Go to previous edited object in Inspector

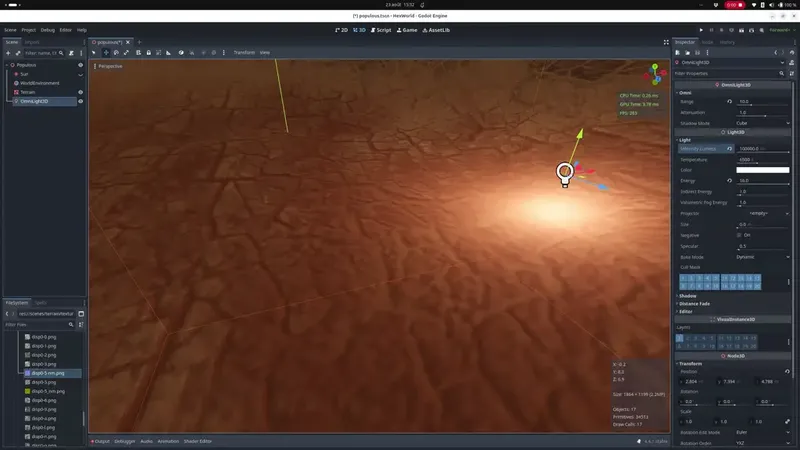click(776, 53)
